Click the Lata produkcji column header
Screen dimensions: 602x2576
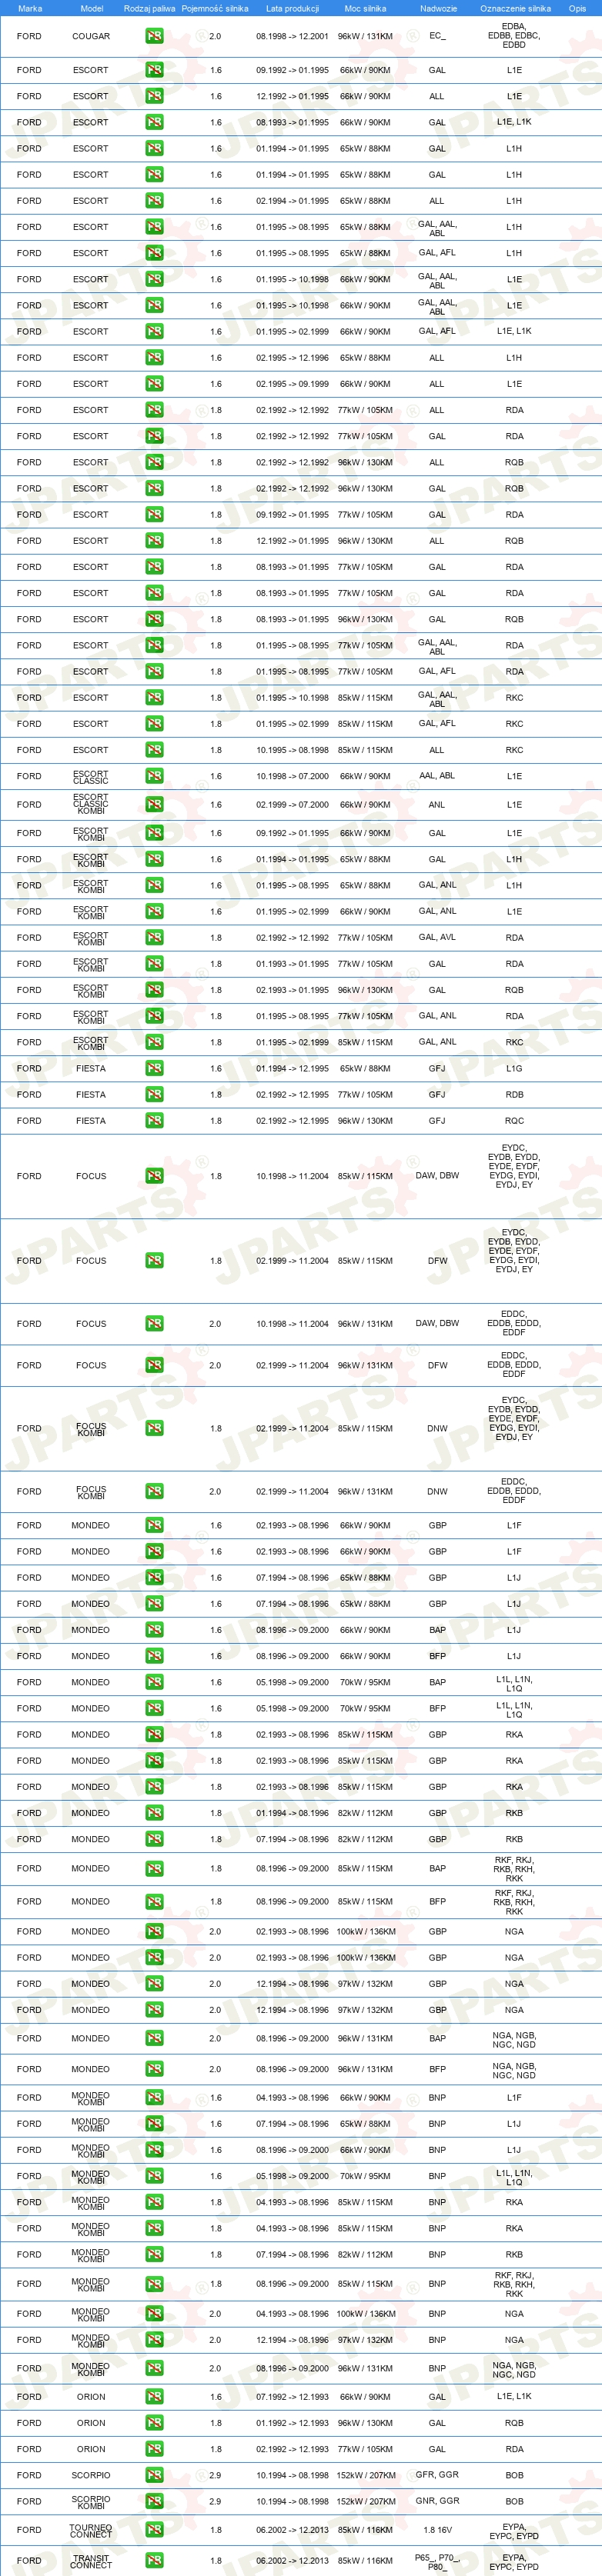[x=292, y=8]
